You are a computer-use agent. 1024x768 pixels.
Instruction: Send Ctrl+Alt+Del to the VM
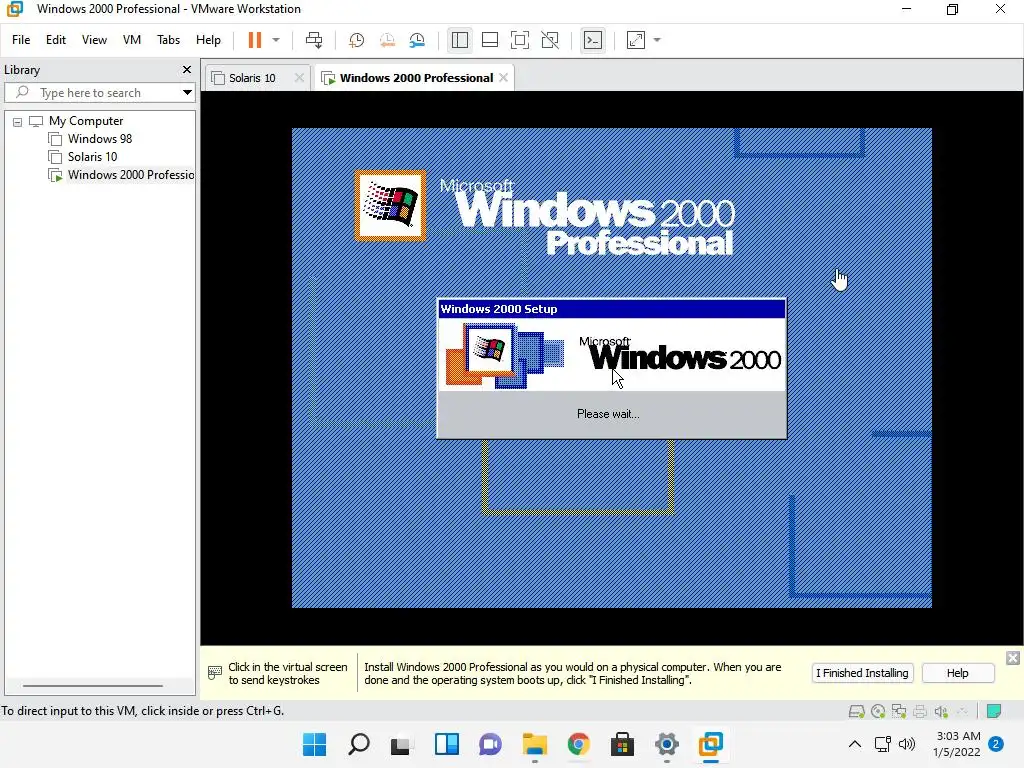pos(314,40)
